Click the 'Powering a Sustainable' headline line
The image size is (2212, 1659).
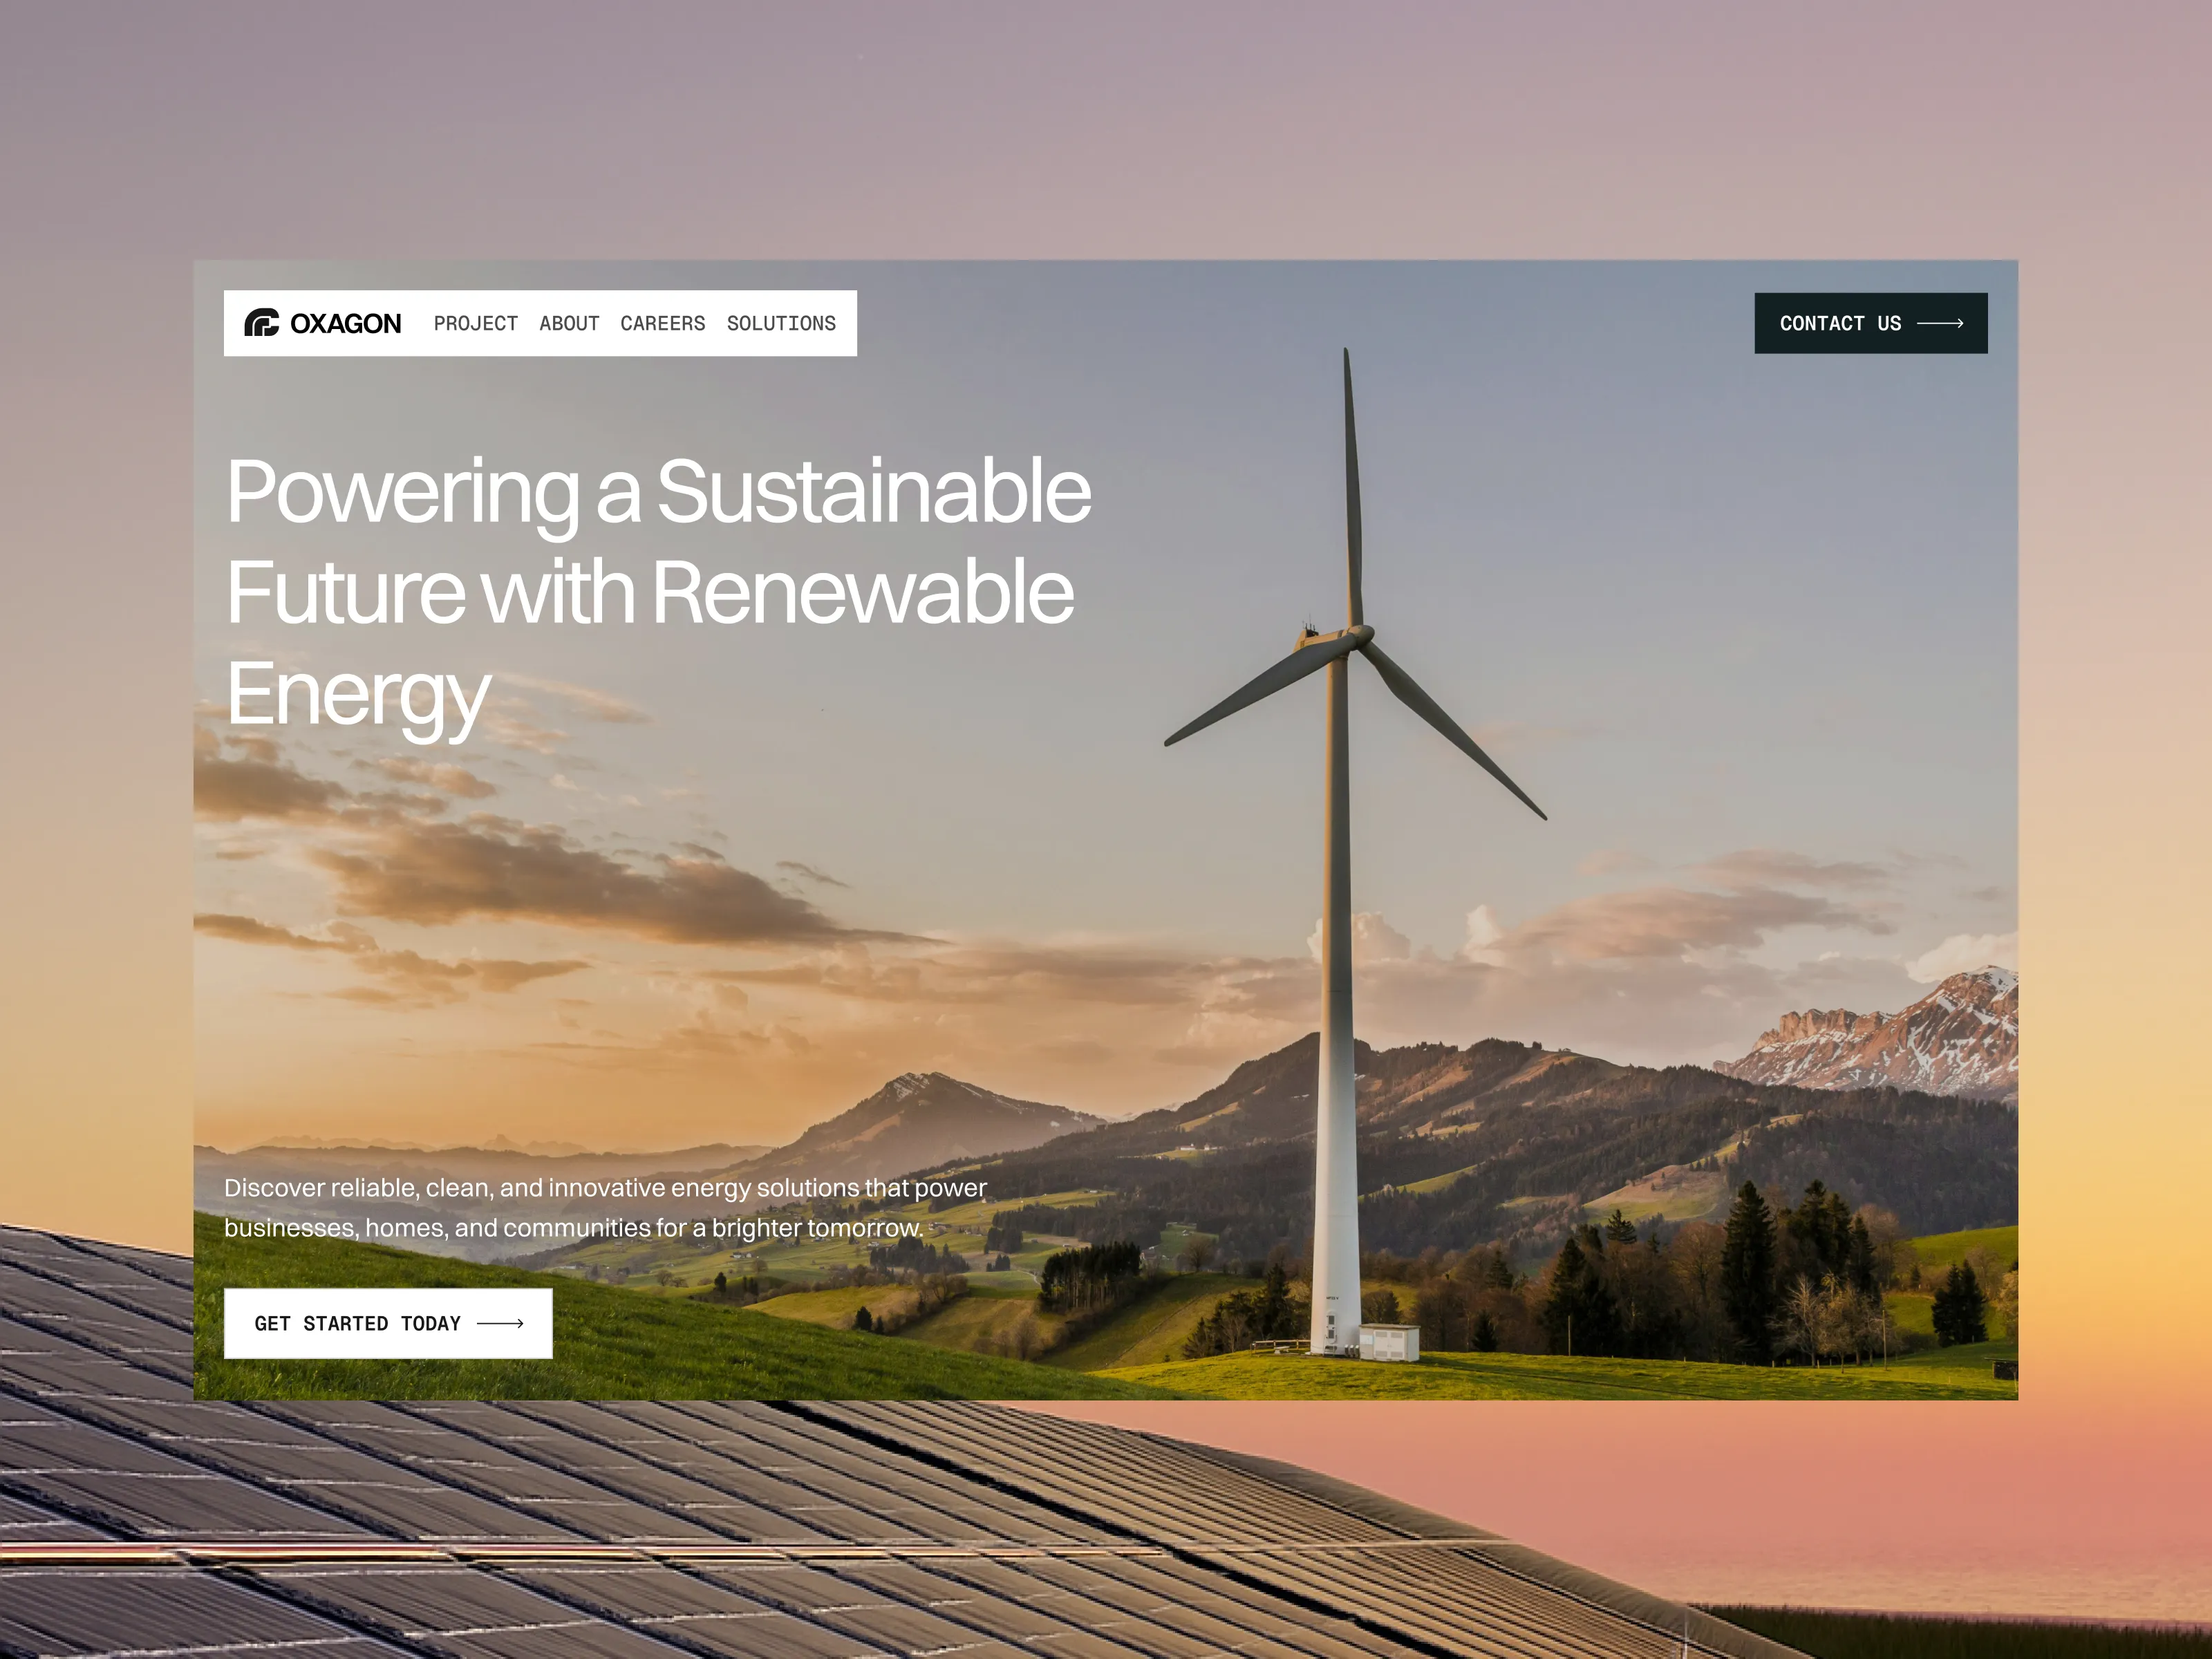click(x=658, y=491)
